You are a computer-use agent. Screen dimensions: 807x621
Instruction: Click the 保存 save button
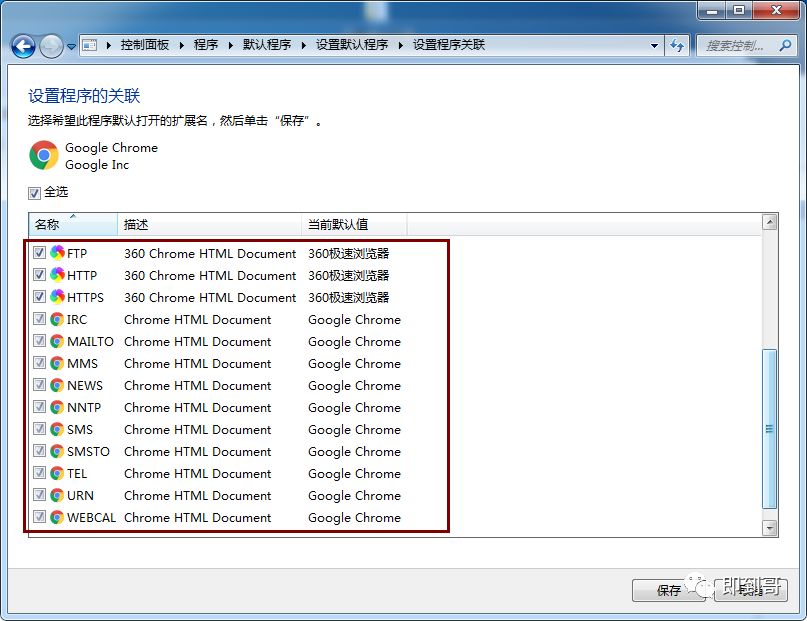(669, 590)
